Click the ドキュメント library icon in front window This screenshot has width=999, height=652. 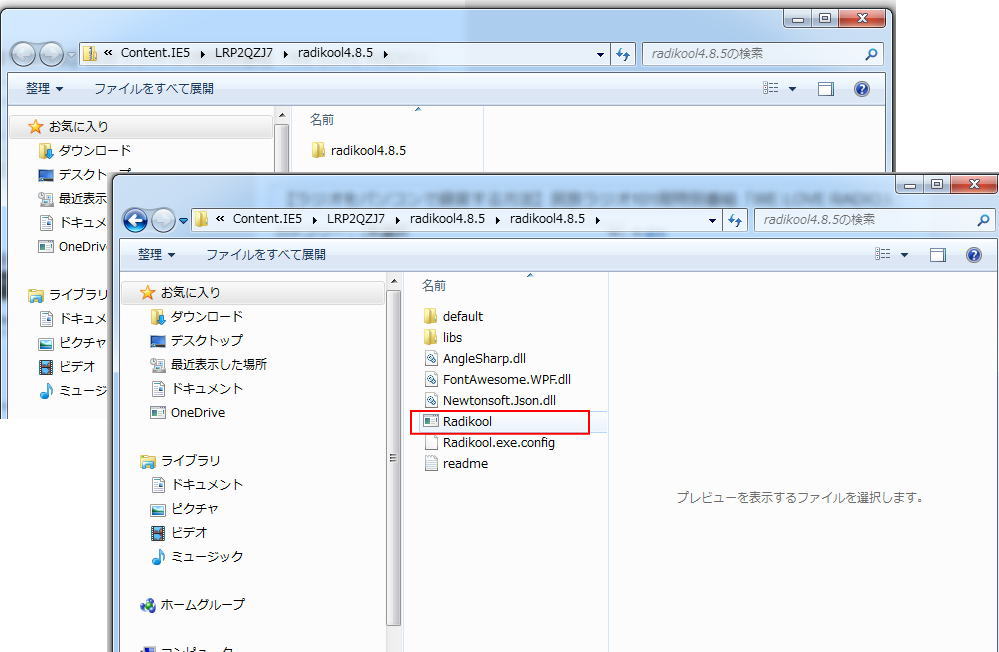click(x=158, y=485)
